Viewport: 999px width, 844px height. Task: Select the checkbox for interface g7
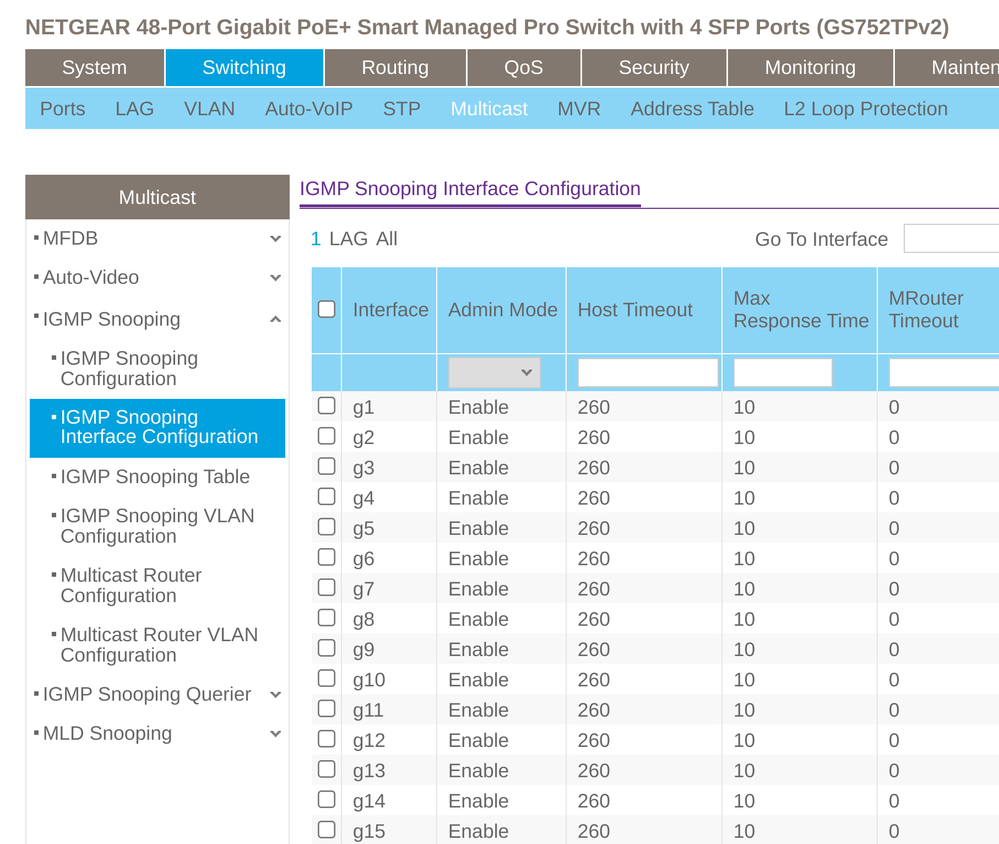327,588
